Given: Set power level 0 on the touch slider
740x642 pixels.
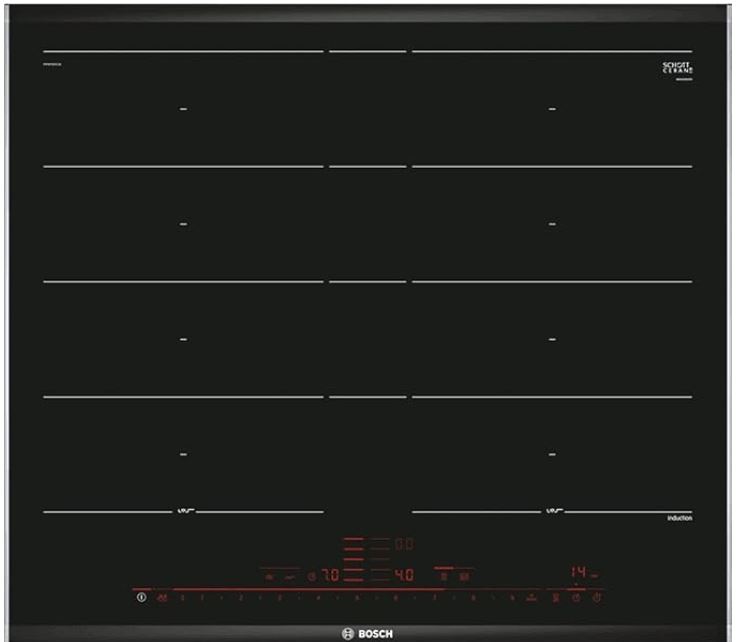Looking at the screenshot, I should (183, 598).
